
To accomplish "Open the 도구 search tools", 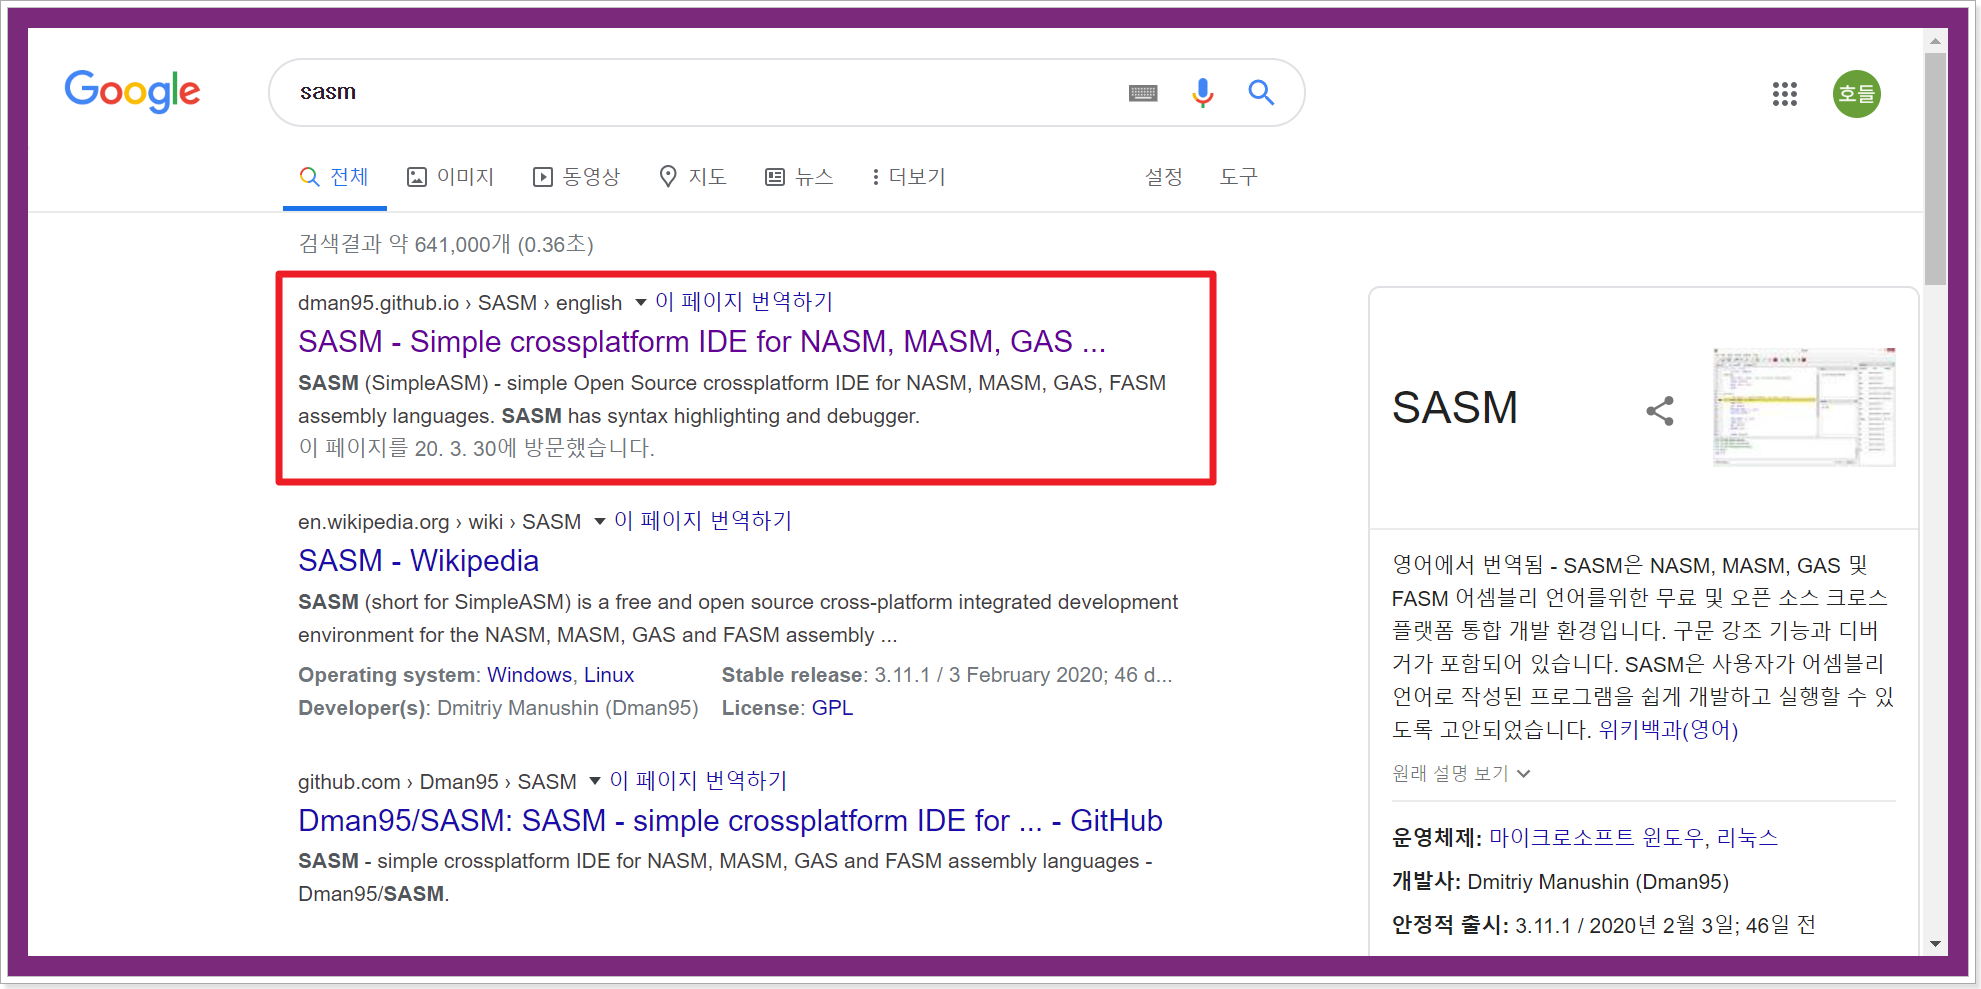I will pos(1238,177).
